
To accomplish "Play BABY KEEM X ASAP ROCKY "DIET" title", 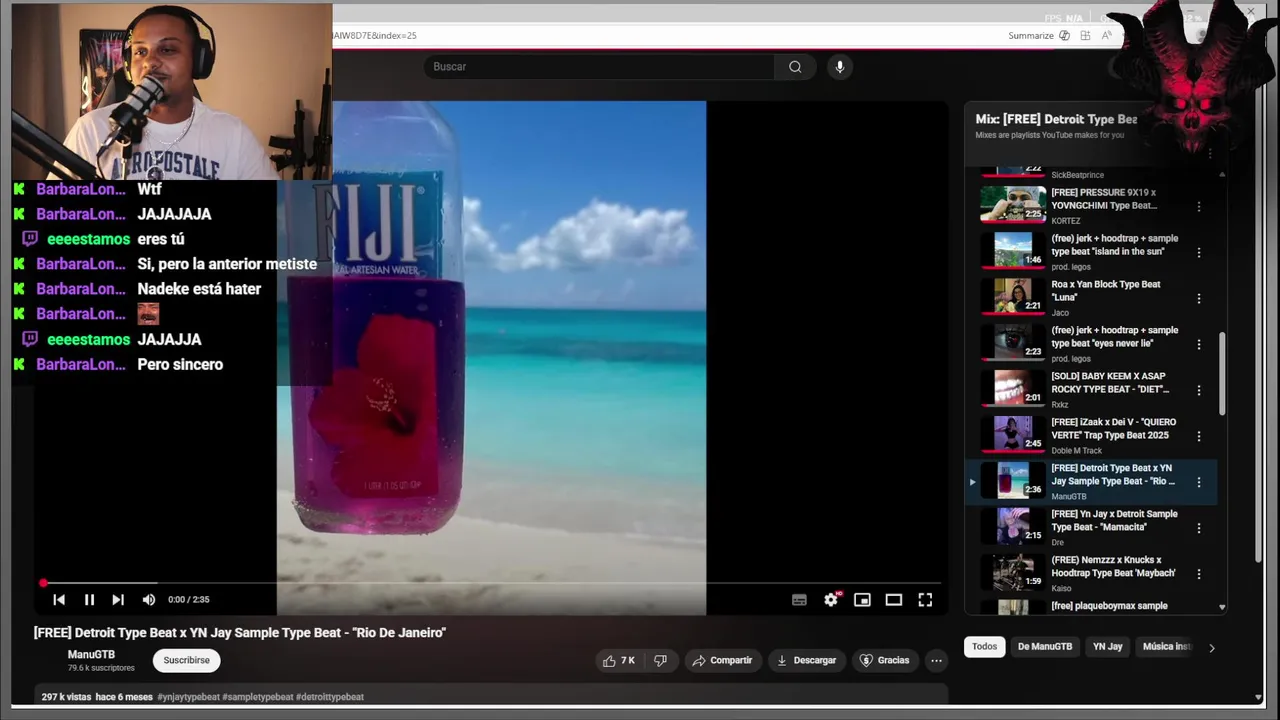I will 1110,383.
